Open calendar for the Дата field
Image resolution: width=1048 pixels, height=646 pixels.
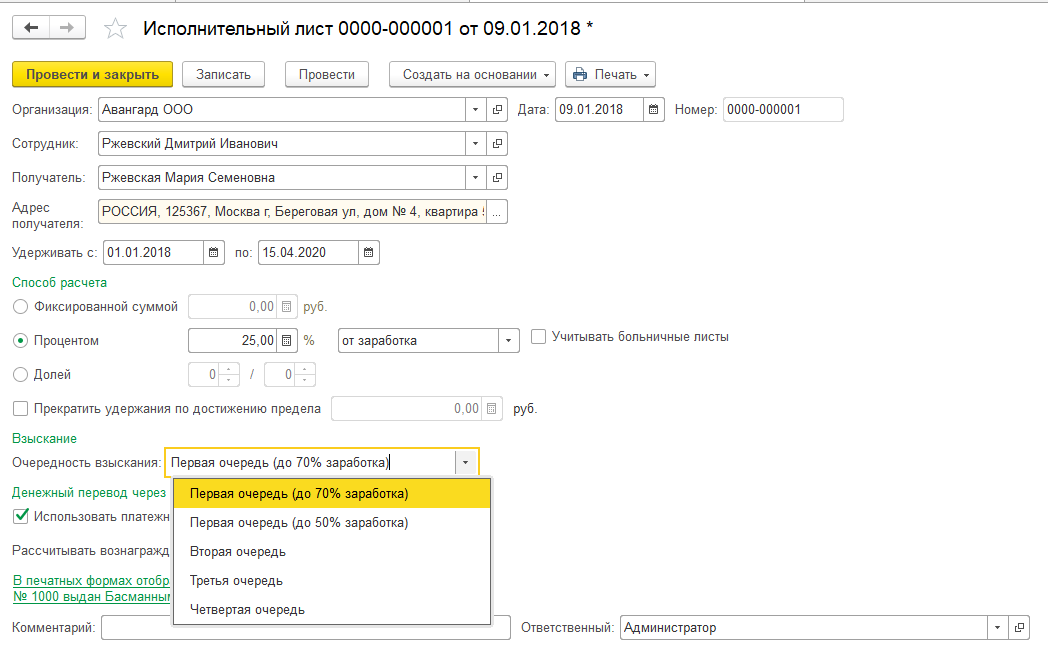point(654,110)
